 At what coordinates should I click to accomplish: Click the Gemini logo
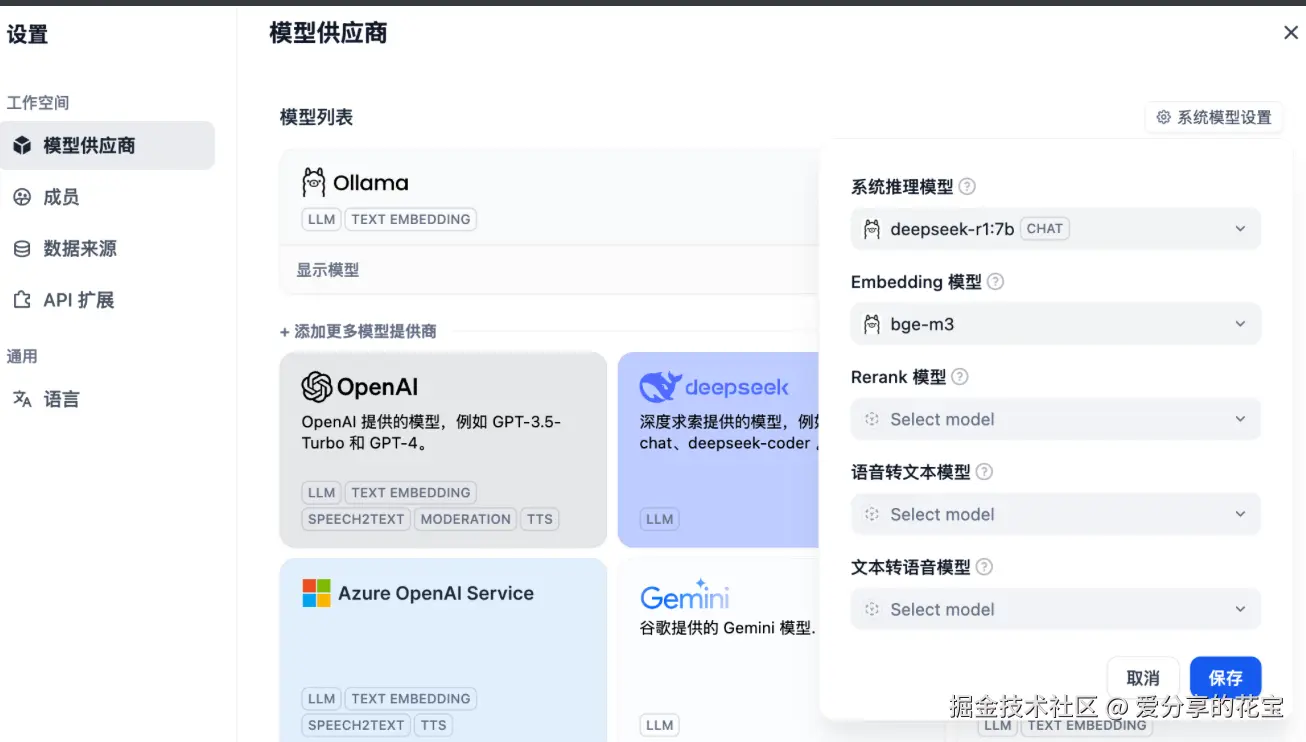coord(685,595)
